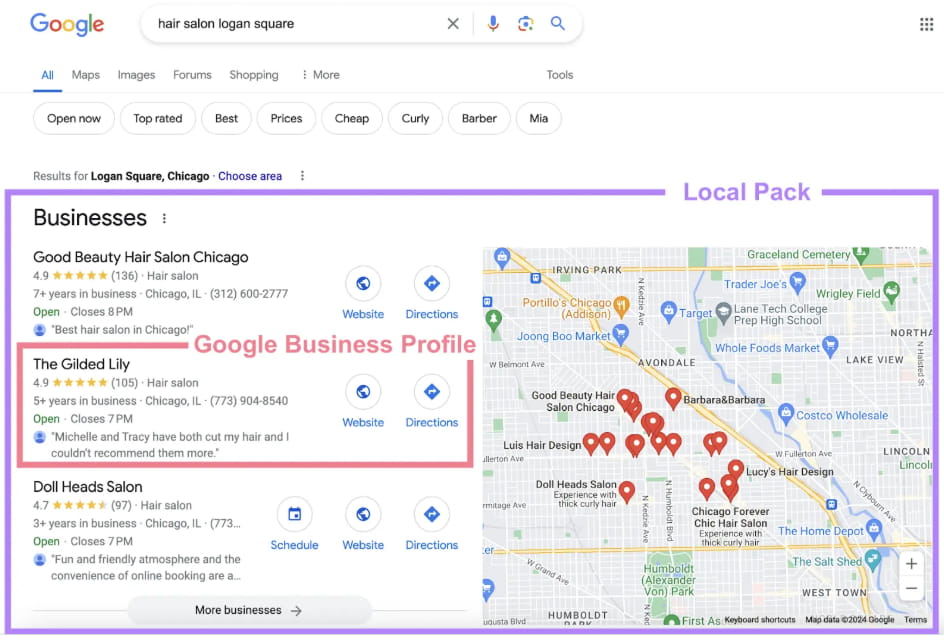The width and height of the screenshot is (944, 640).
Task: Click the magnifying glass search icon
Action: 557,24
